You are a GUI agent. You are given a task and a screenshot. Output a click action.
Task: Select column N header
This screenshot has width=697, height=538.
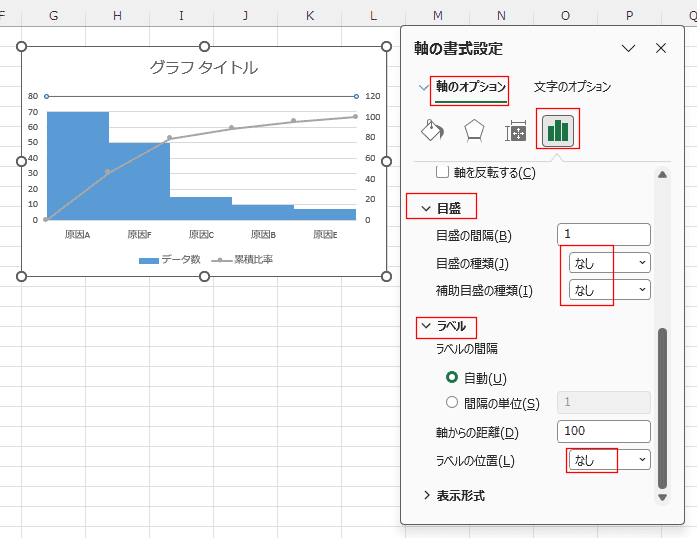(501, 16)
